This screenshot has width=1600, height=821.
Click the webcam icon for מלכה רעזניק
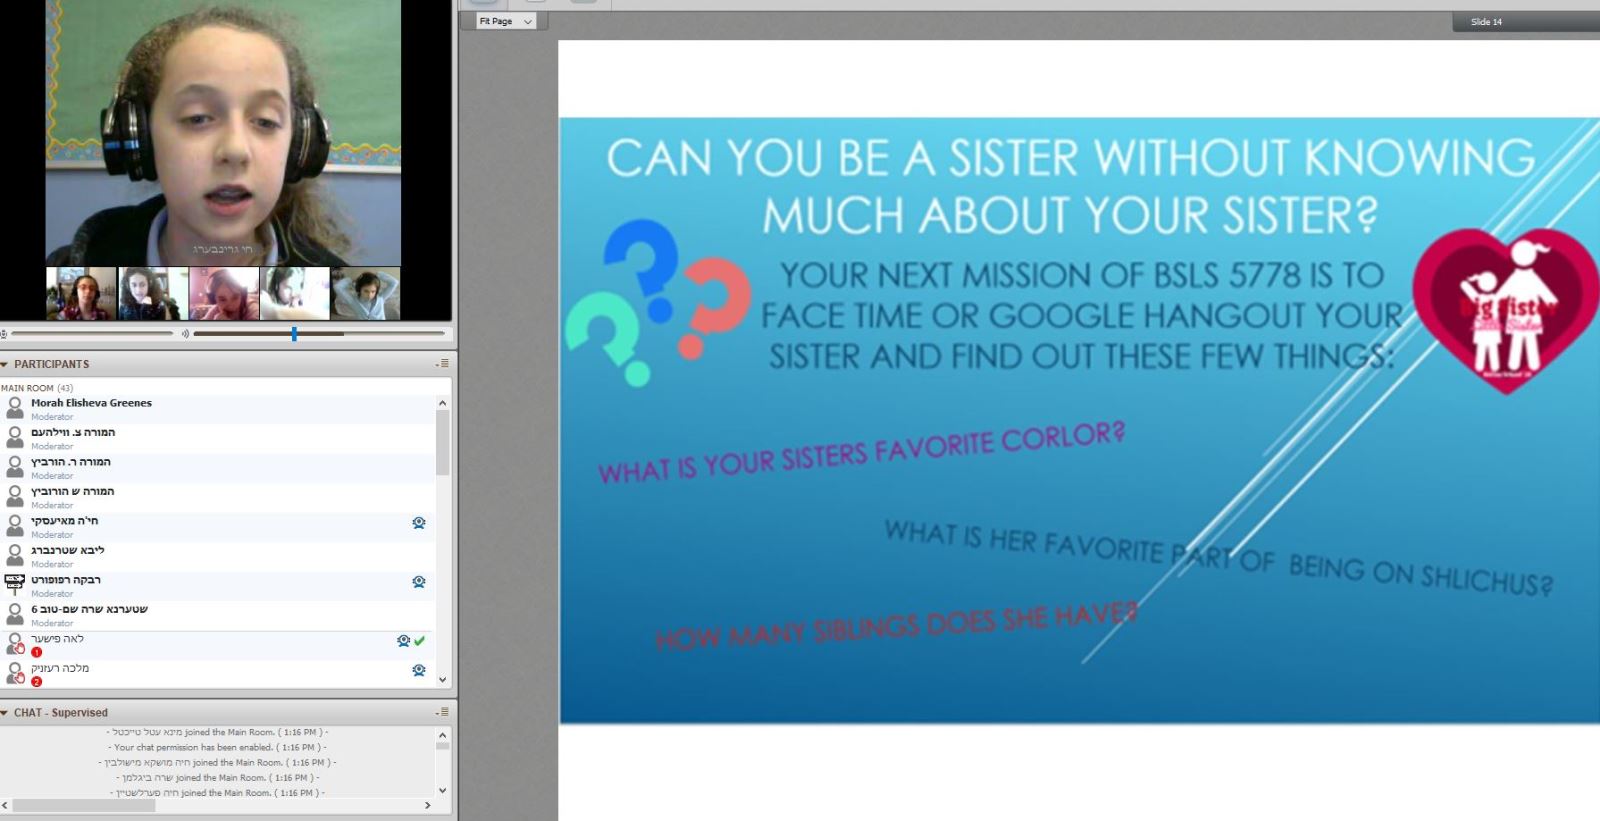point(419,670)
